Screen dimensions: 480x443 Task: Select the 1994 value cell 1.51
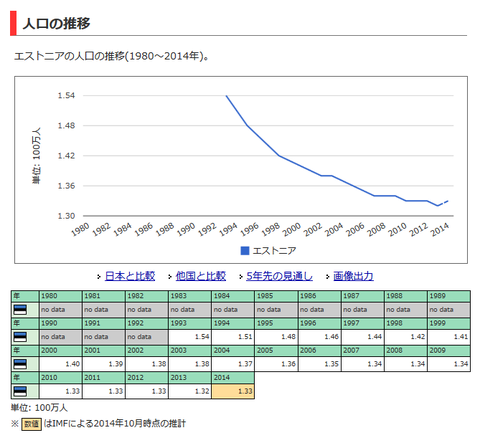click(x=233, y=337)
